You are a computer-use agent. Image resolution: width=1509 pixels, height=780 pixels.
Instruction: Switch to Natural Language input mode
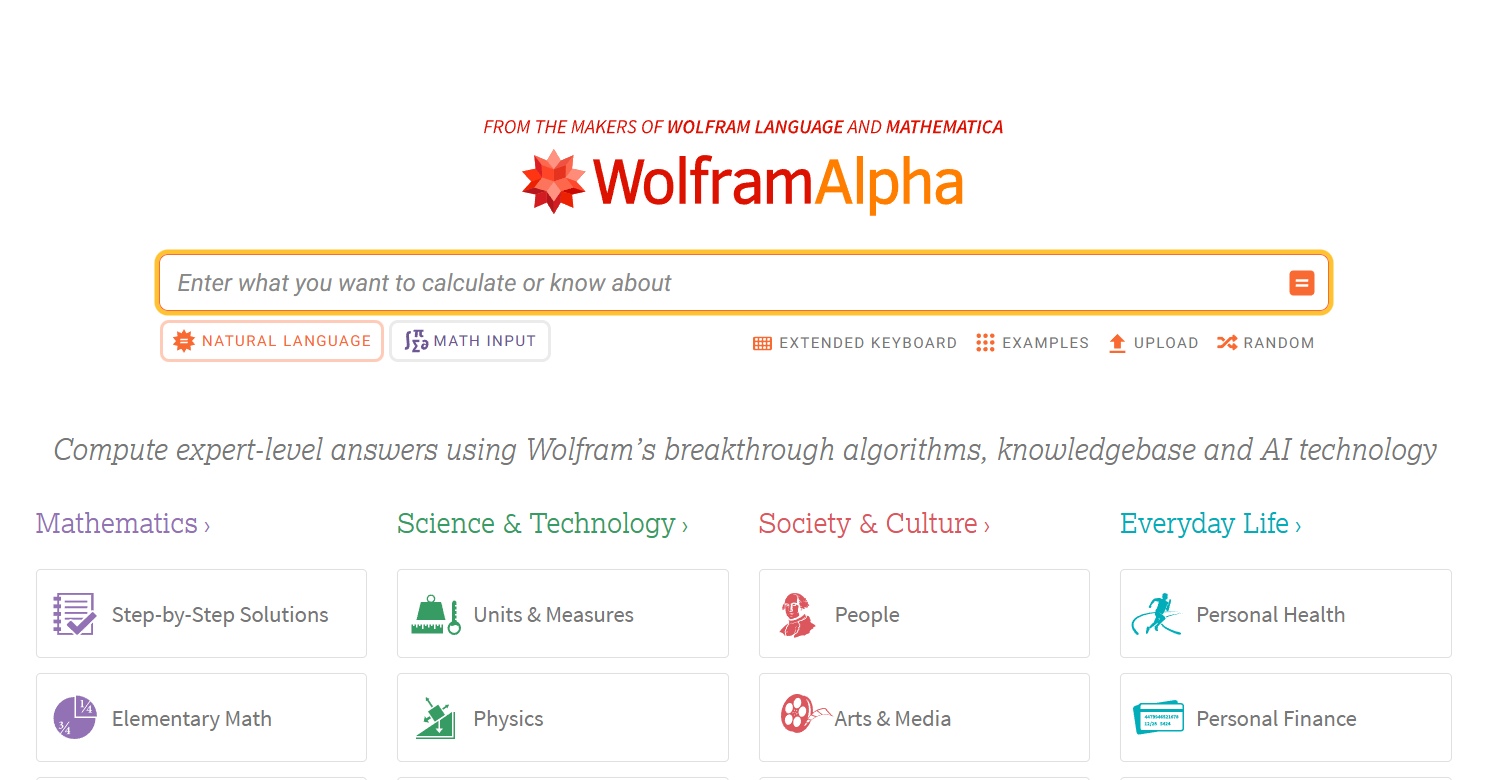point(272,341)
